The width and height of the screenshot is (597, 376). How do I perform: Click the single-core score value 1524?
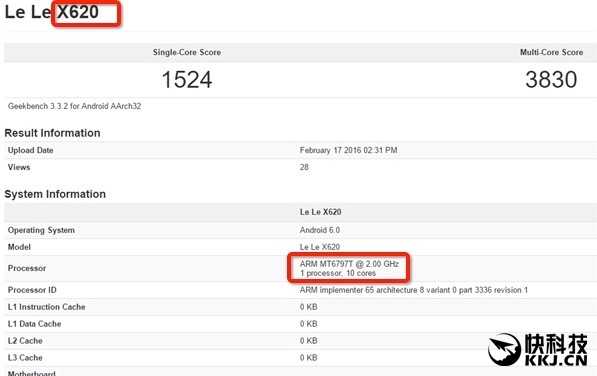pos(187,80)
